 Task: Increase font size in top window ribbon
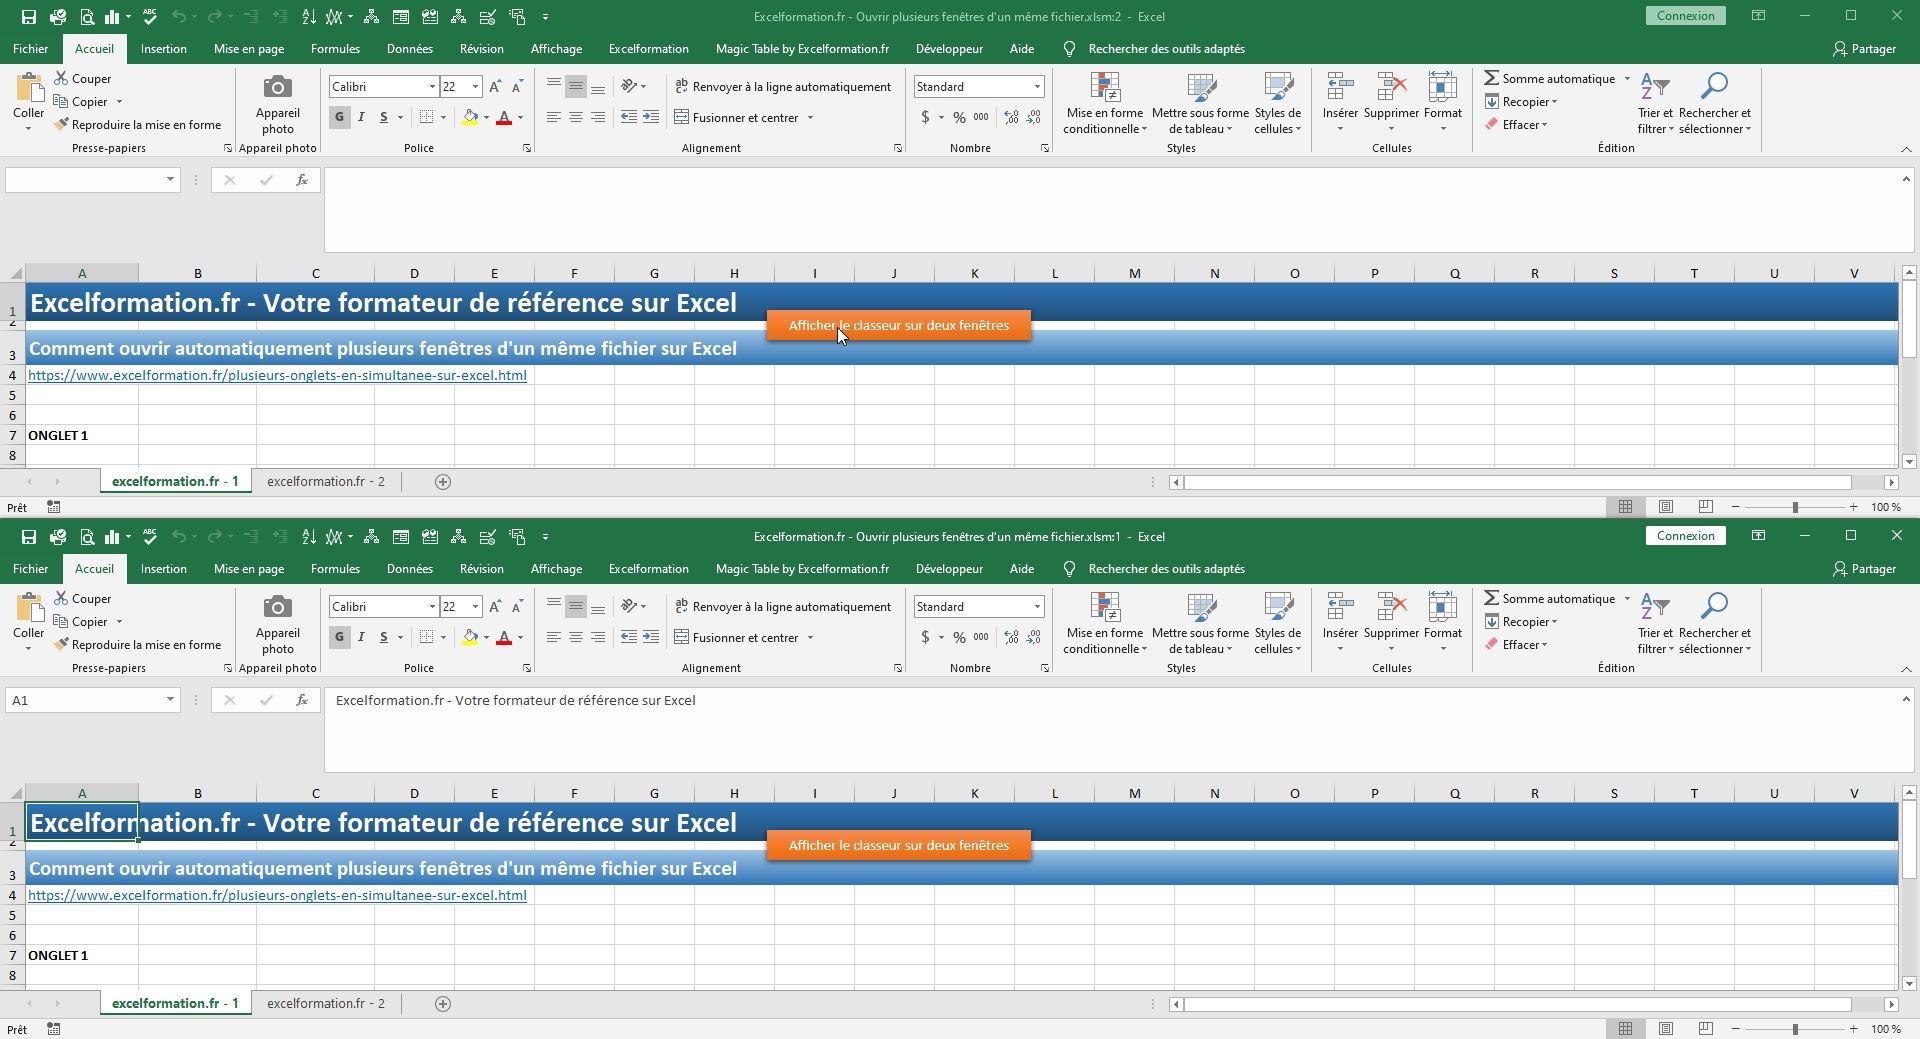tap(495, 87)
